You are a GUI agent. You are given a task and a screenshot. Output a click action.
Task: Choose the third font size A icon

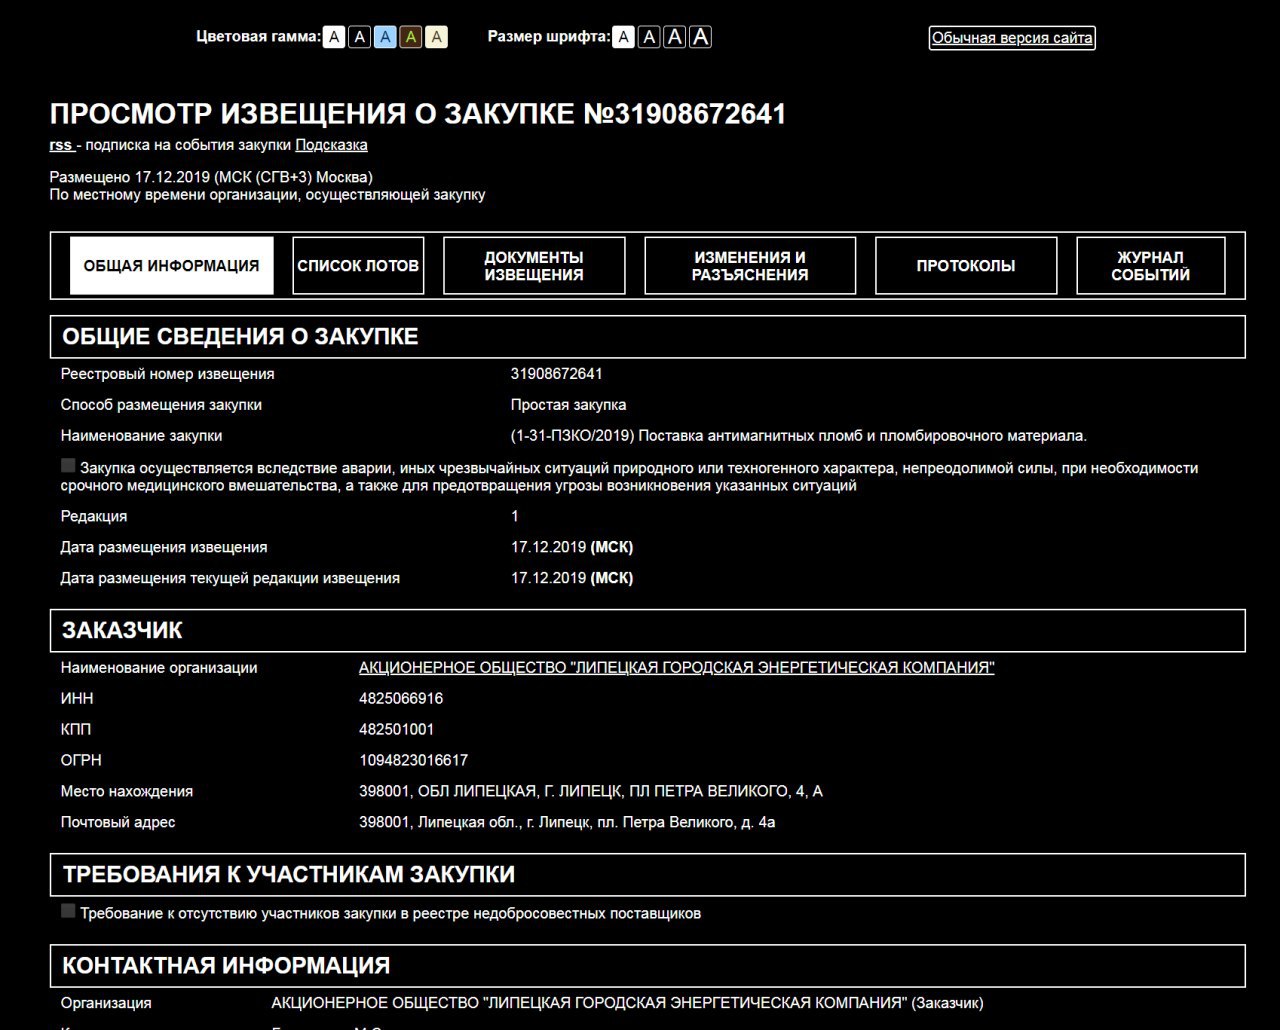pos(675,38)
